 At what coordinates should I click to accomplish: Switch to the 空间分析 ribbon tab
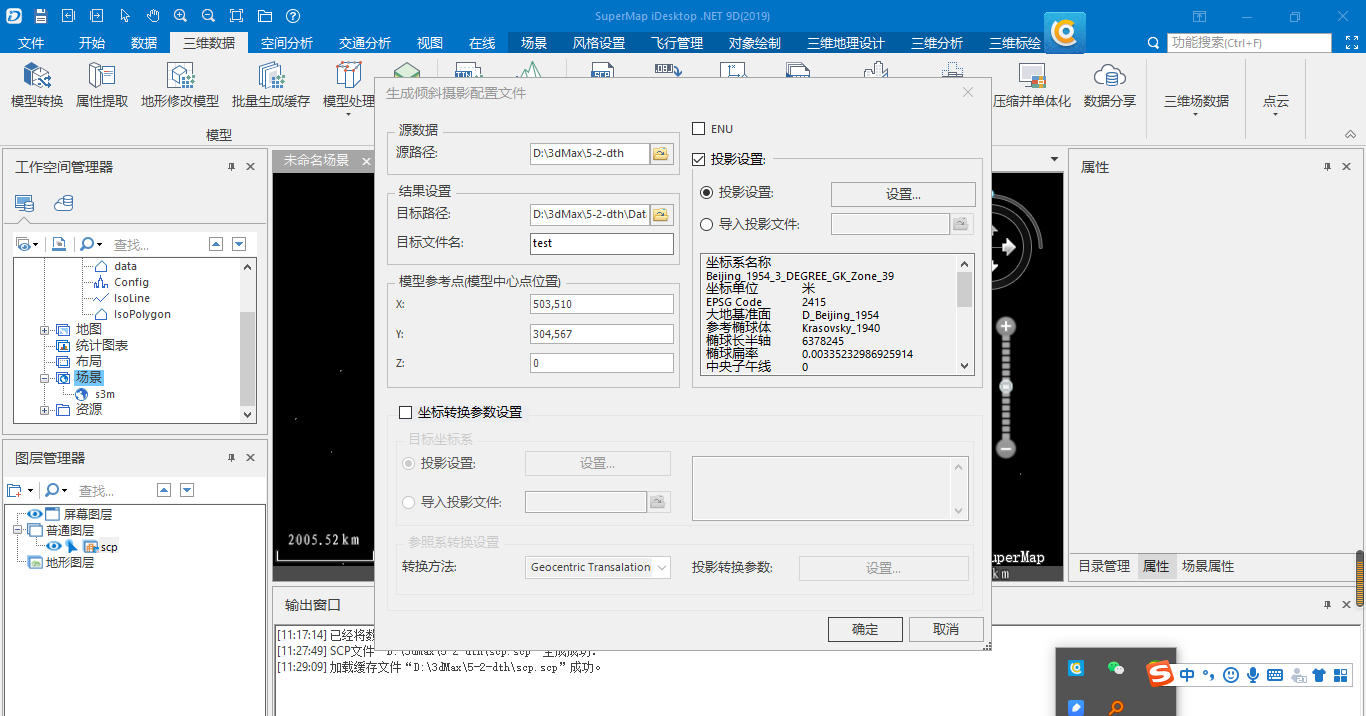287,43
